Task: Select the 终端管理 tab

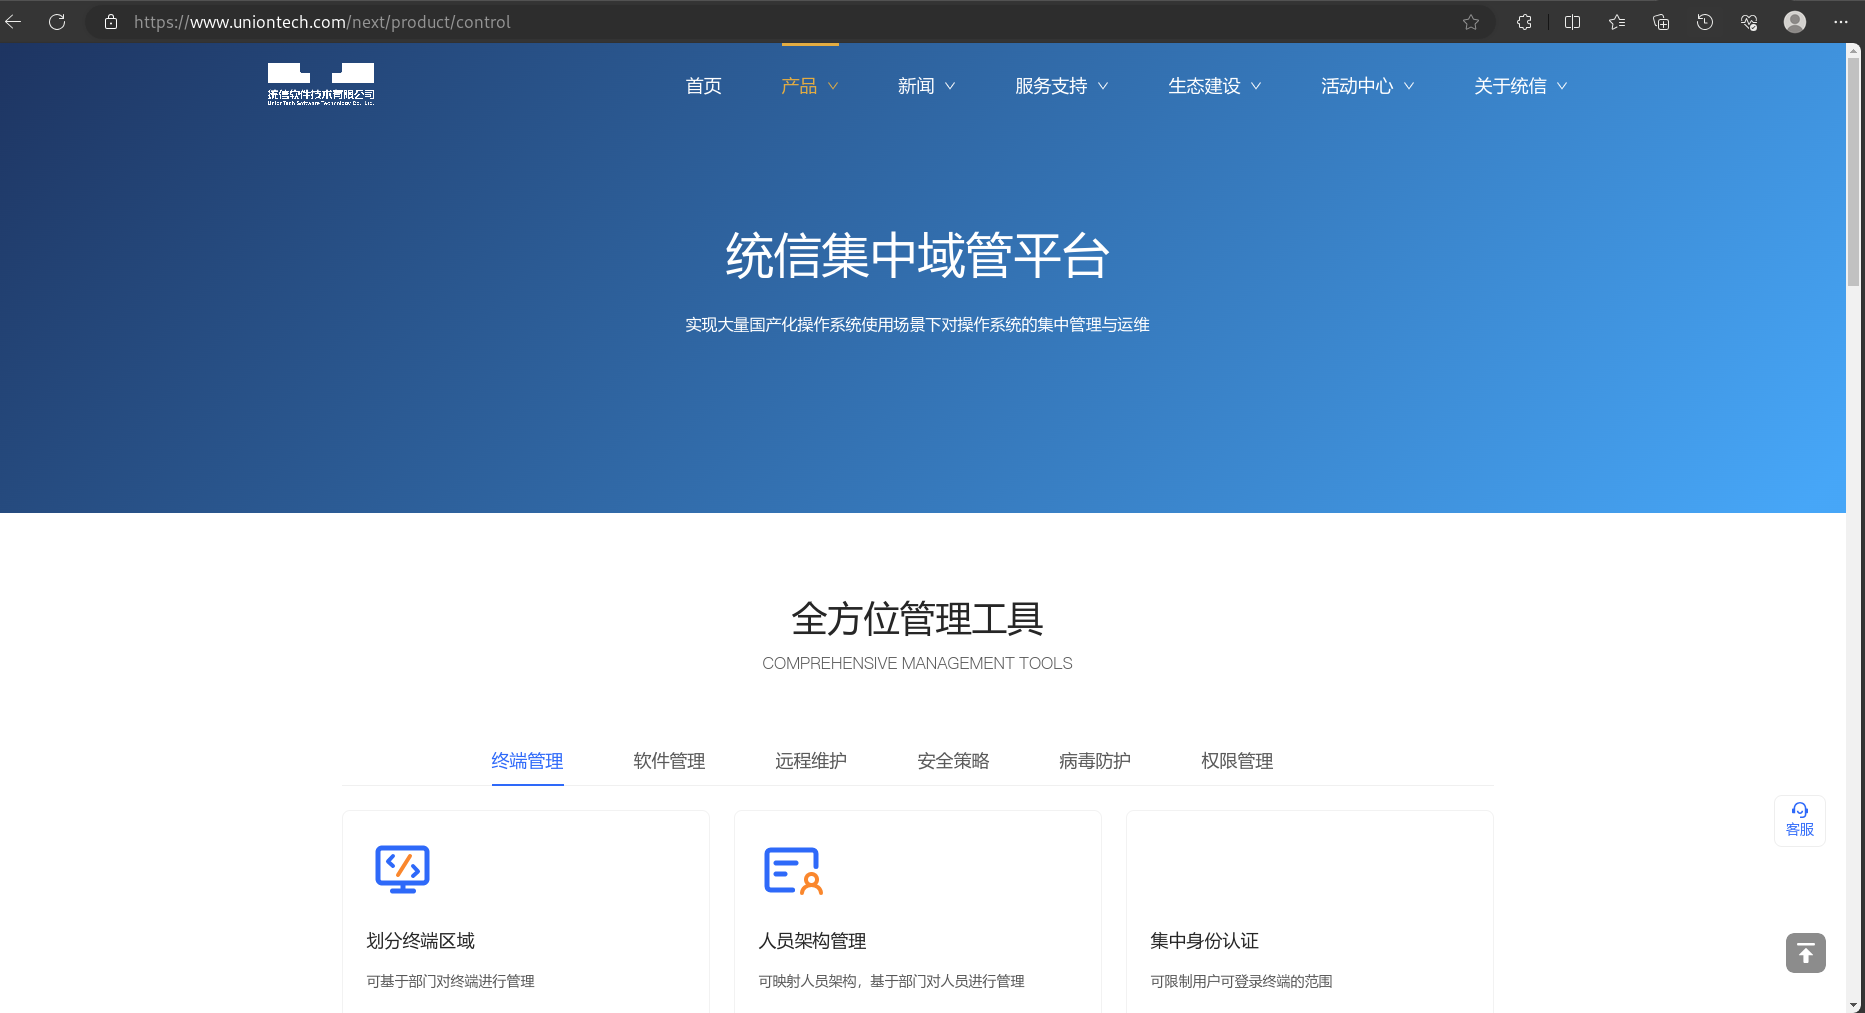Action: (x=527, y=761)
